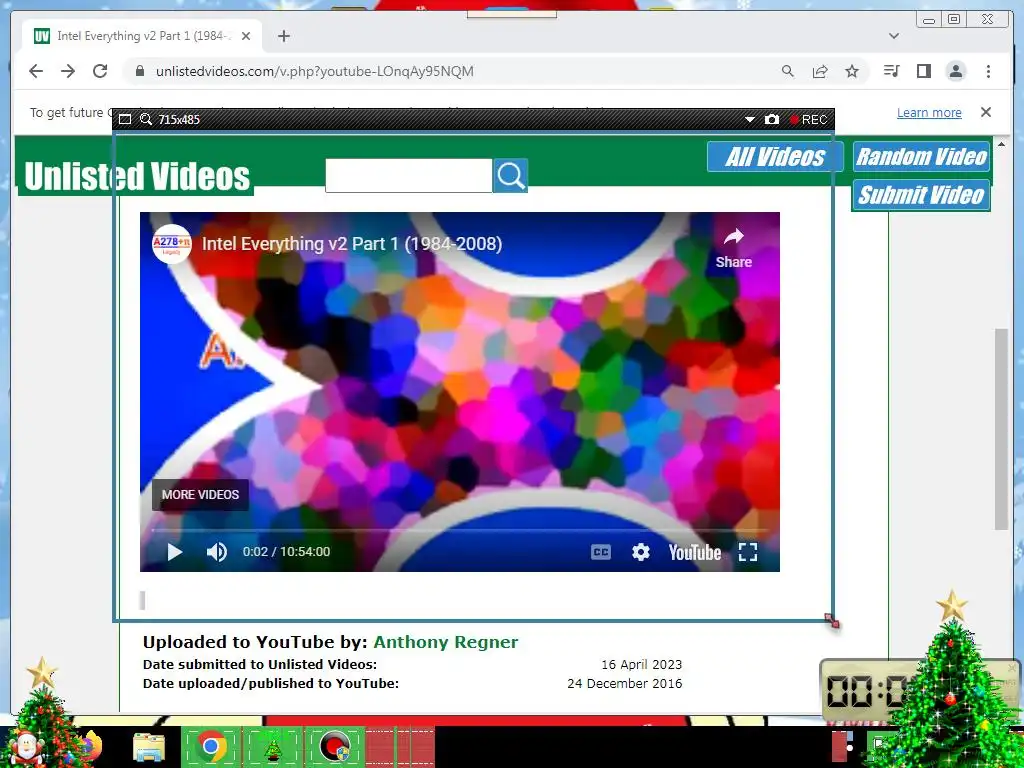Seek on the video progress bar
This screenshot has height=768, width=1024.
coord(460,530)
